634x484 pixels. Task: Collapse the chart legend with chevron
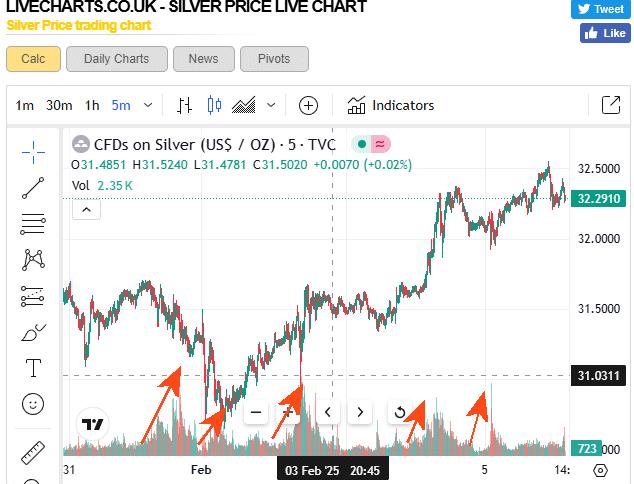pos(87,209)
